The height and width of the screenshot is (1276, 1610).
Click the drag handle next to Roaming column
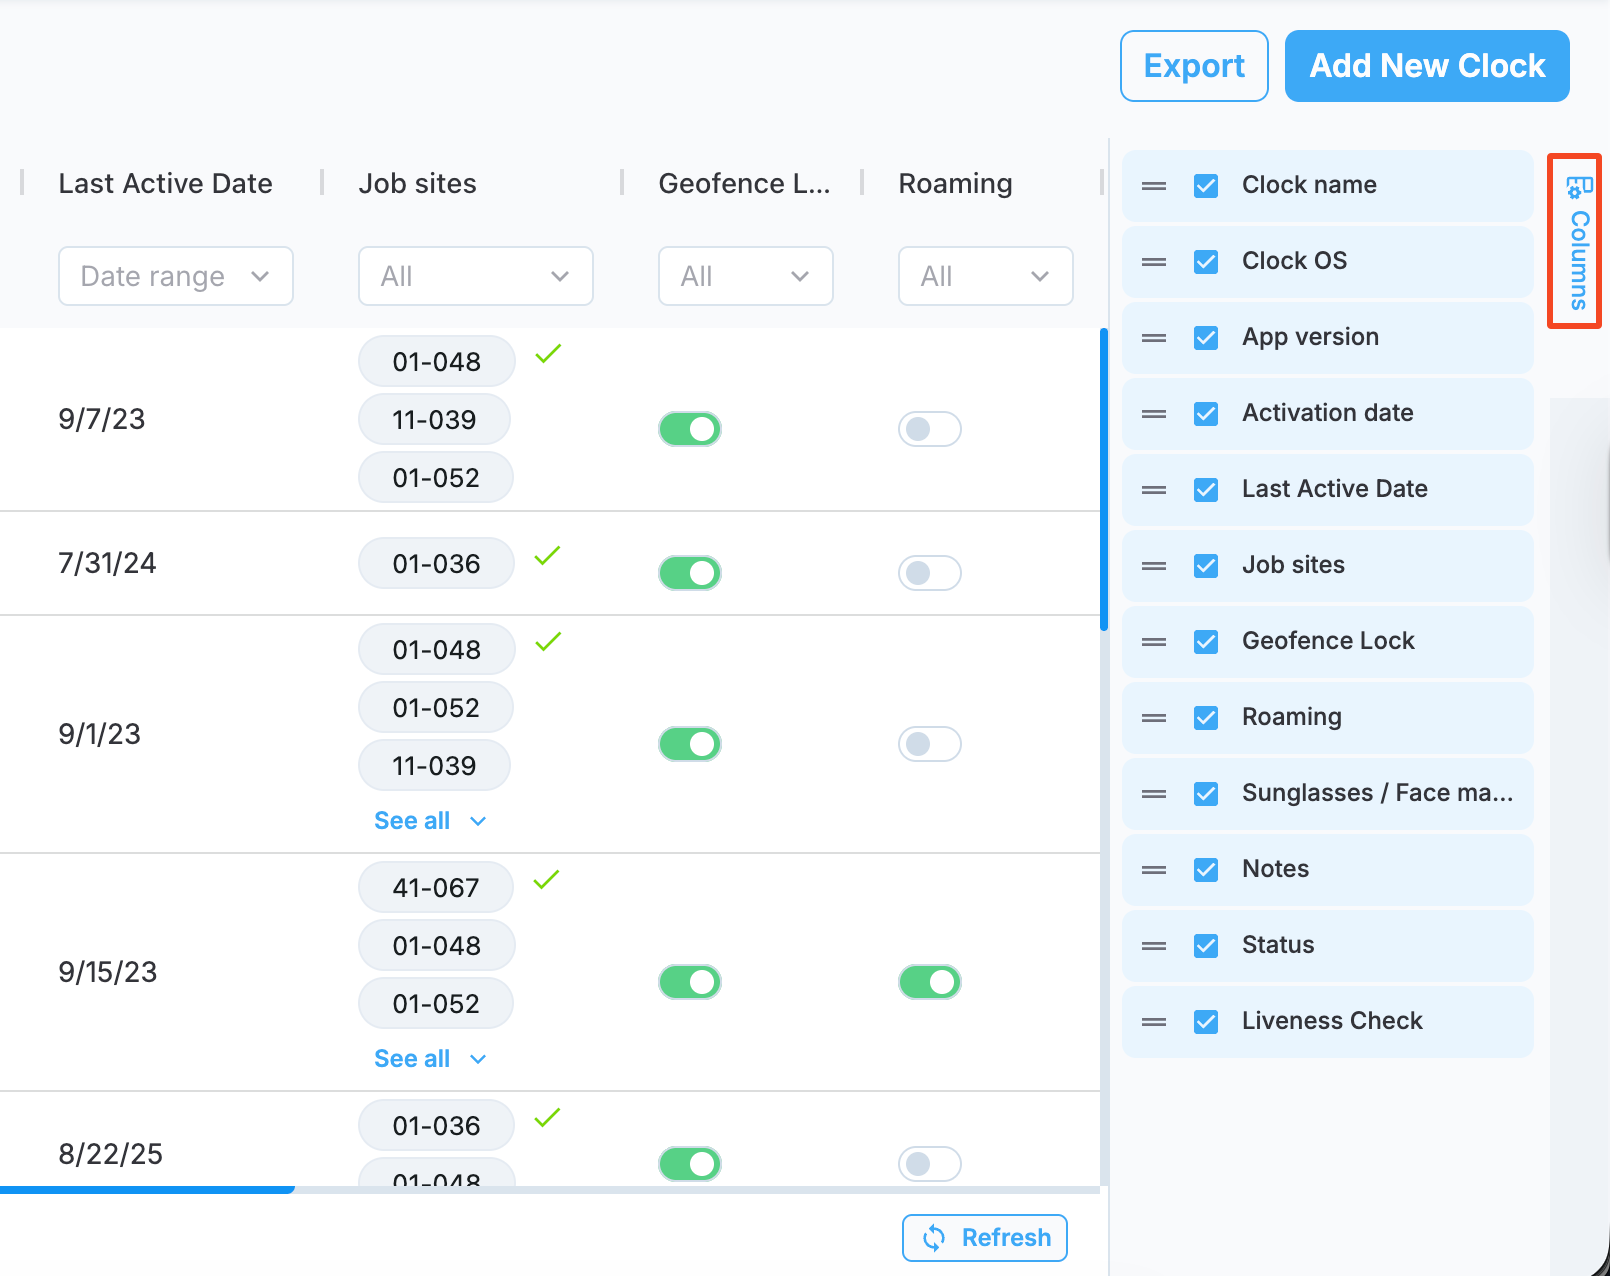[x=1154, y=718]
